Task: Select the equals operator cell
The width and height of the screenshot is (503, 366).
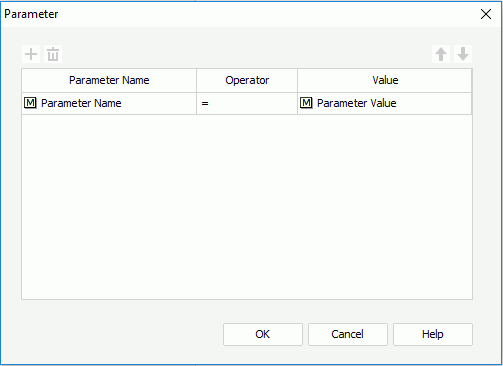Action: tap(247, 103)
